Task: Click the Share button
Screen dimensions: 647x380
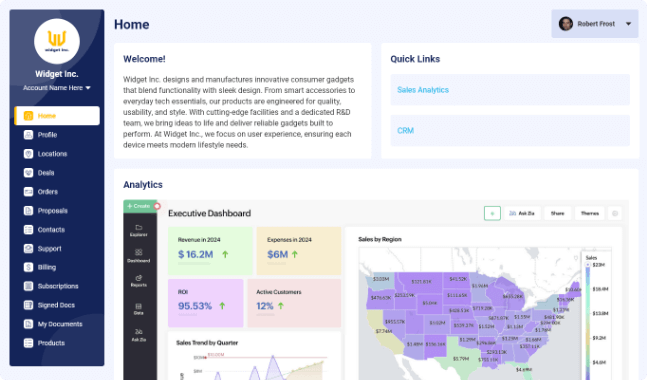Action: (x=557, y=213)
